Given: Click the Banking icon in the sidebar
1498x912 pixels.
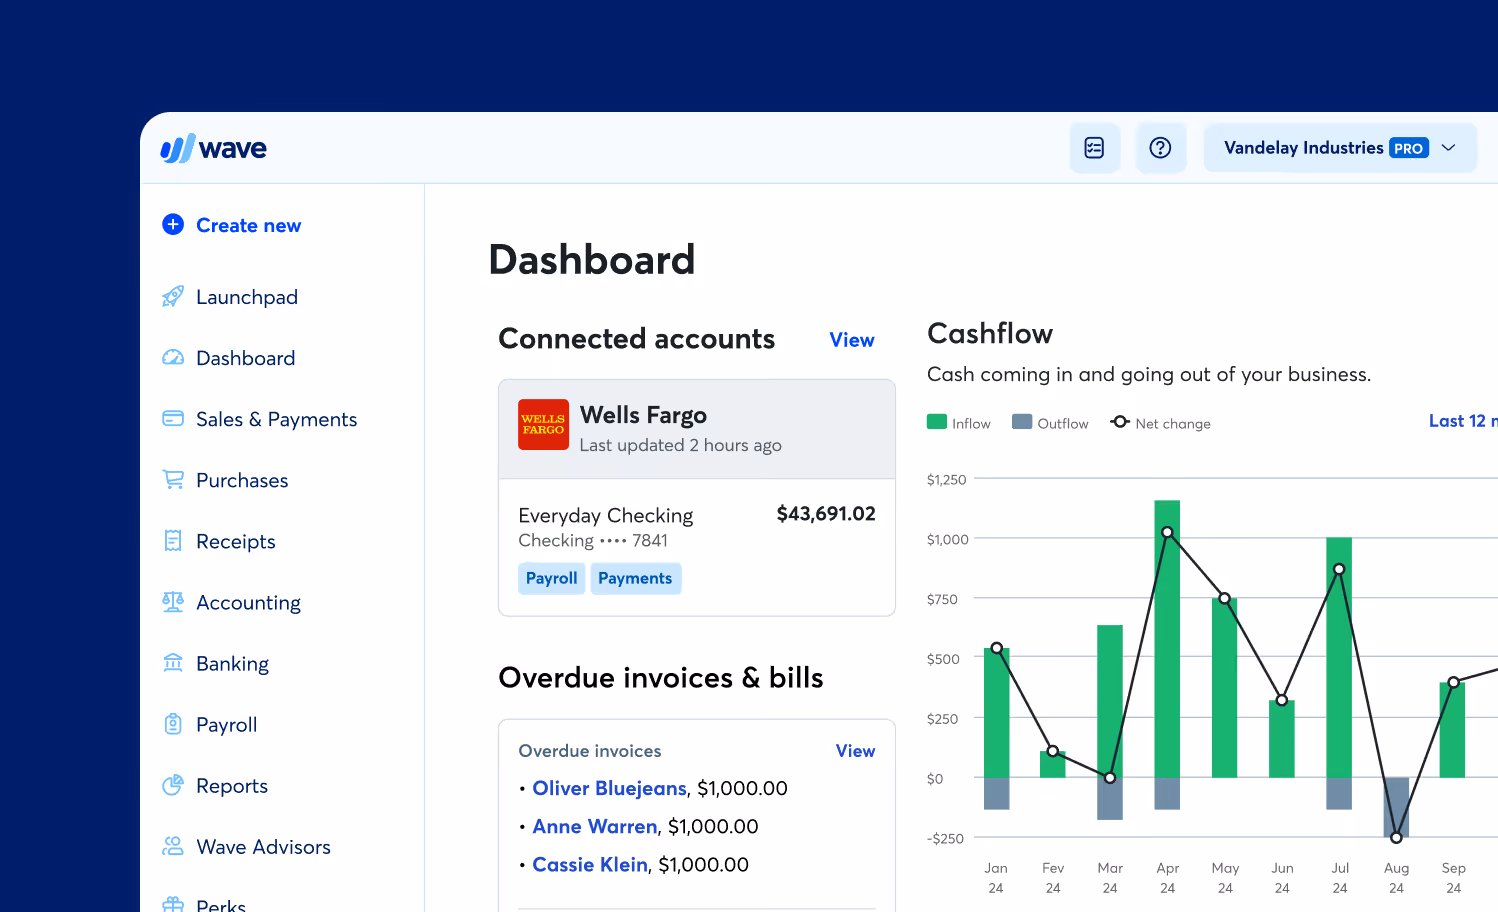Looking at the screenshot, I should coord(172,663).
